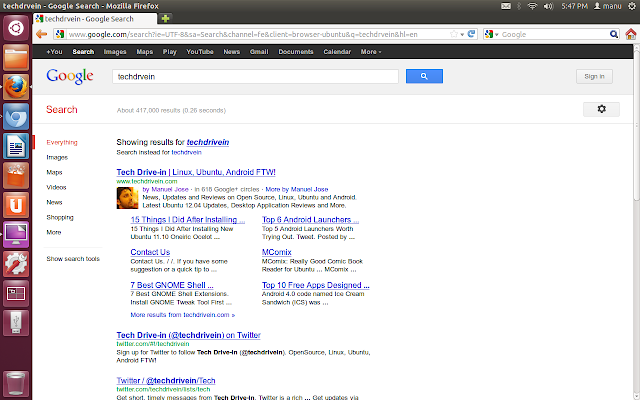640x400 pixels.
Task: Open the Contact Us sitelink
Action: (x=150, y=252)
